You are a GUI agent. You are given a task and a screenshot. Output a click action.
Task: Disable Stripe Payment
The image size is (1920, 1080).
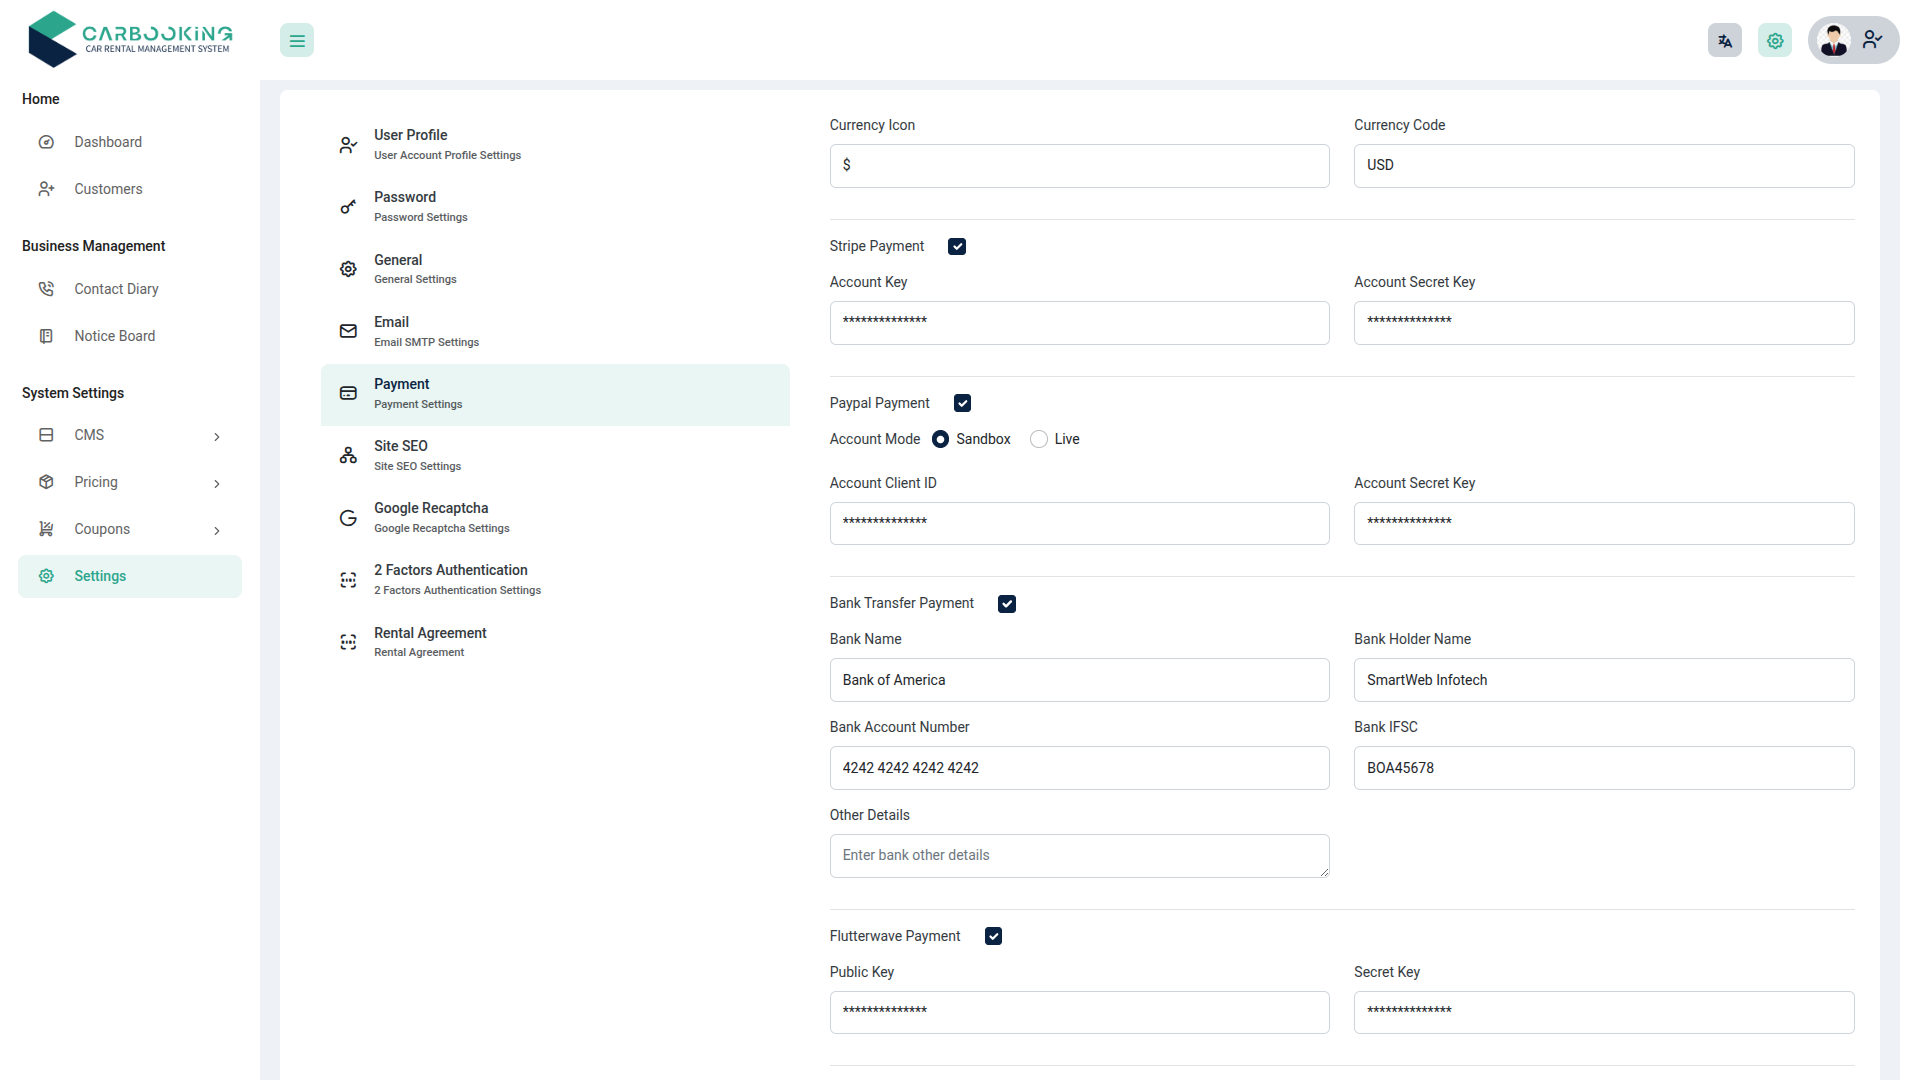(x=957, y=246)
